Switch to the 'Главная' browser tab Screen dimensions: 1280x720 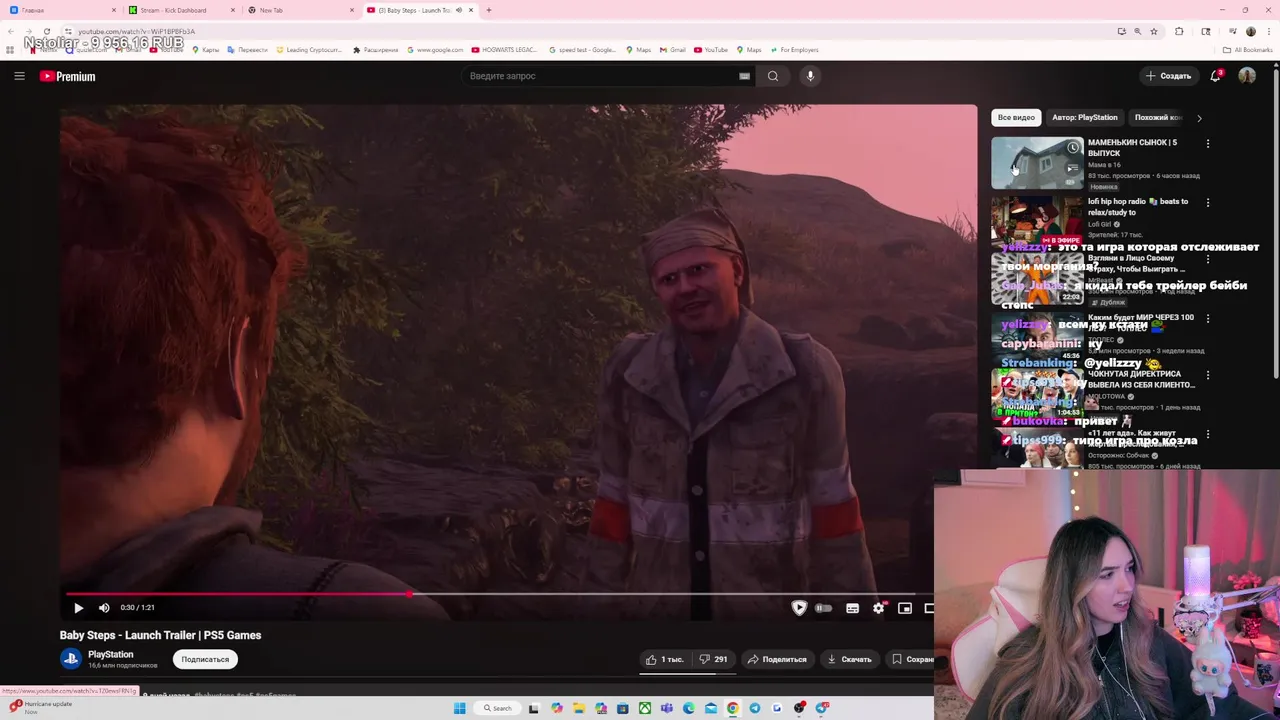click(x=60, y=10)
